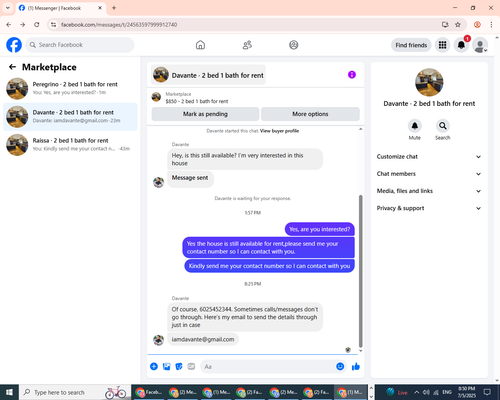
Task: Click the taskbar 'Type here to search' box
Action: pos(75,392)
